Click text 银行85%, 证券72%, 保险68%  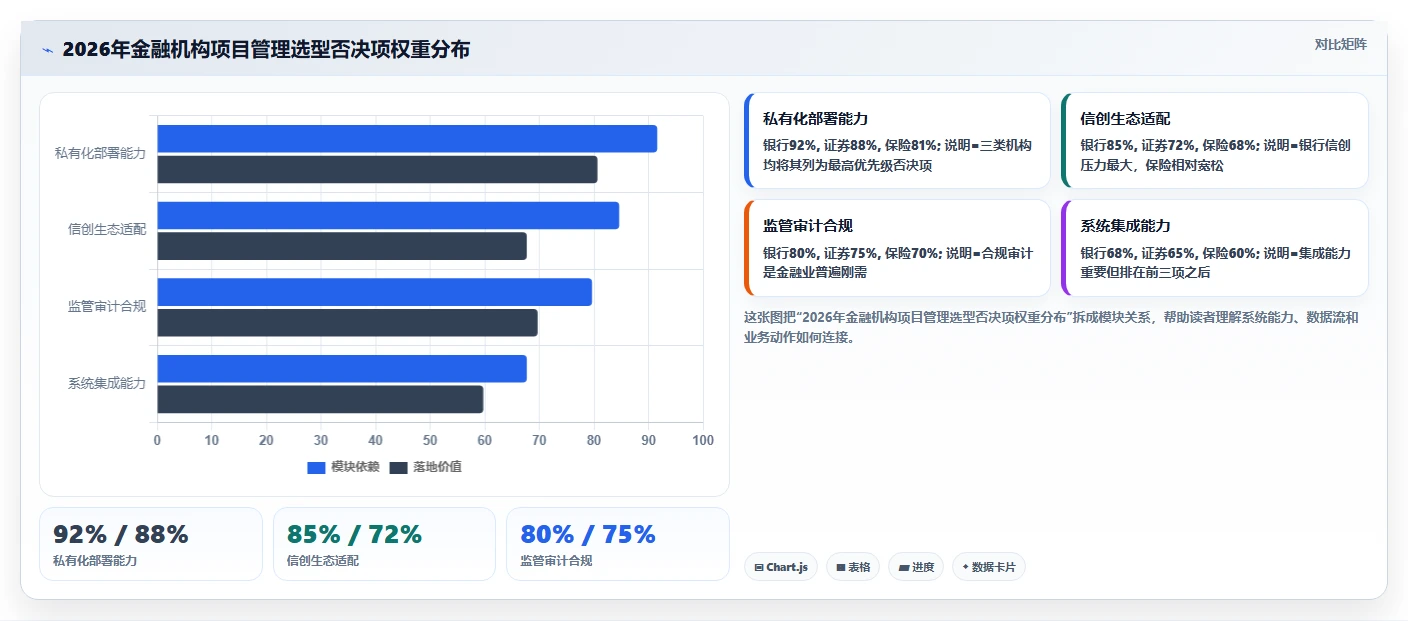tap(1168, 145)
